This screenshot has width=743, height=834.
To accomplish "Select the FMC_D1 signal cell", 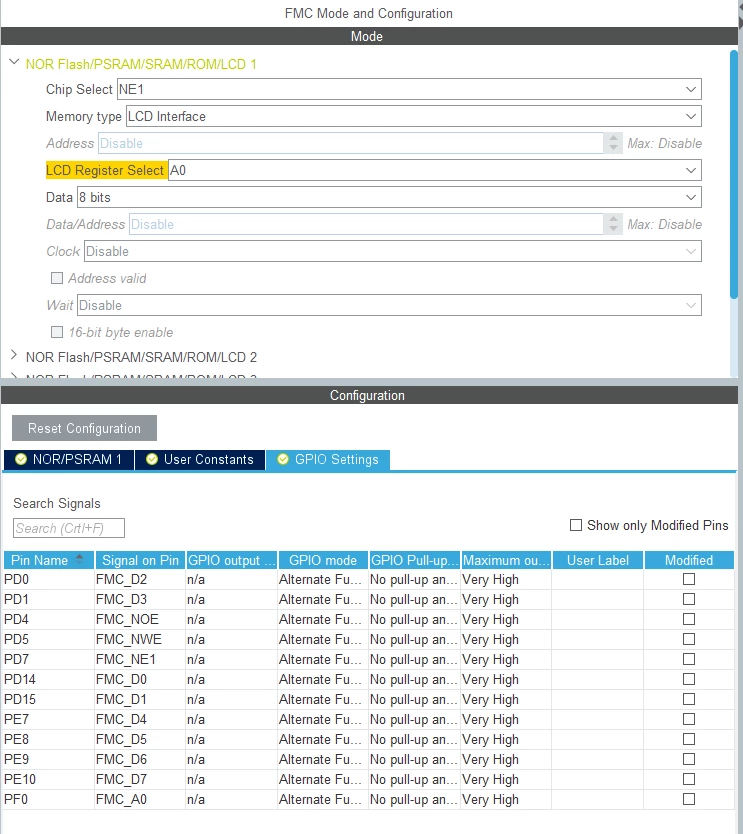I will [x=140, y=699].
